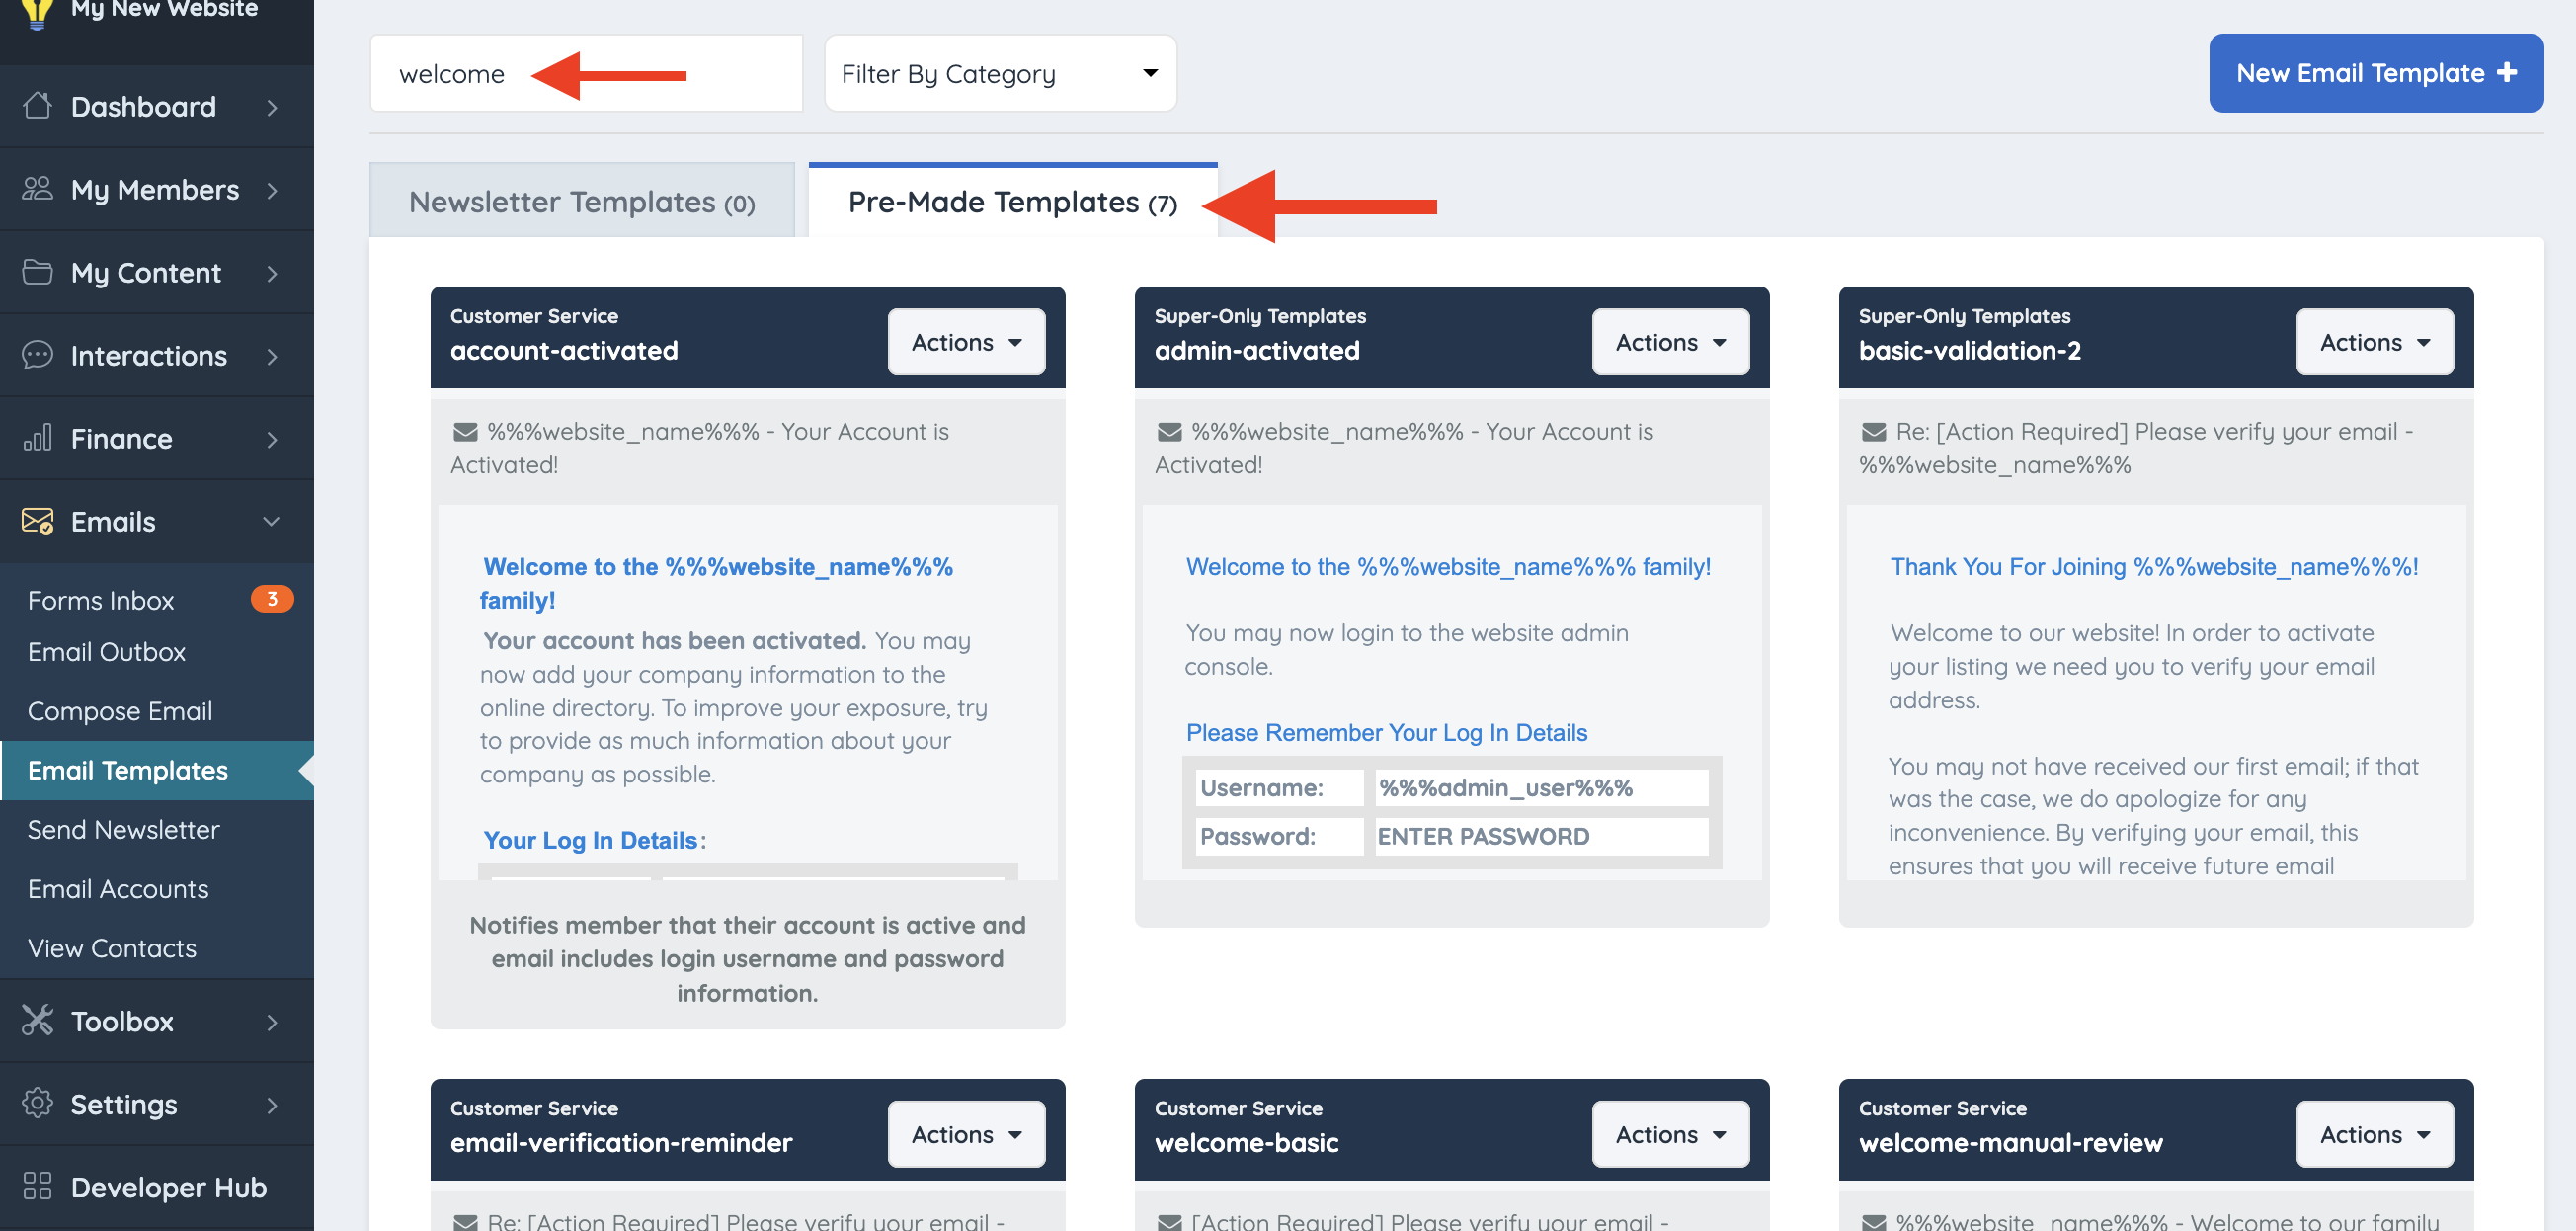Click the Finance bar chart icon

pos(38,438)
